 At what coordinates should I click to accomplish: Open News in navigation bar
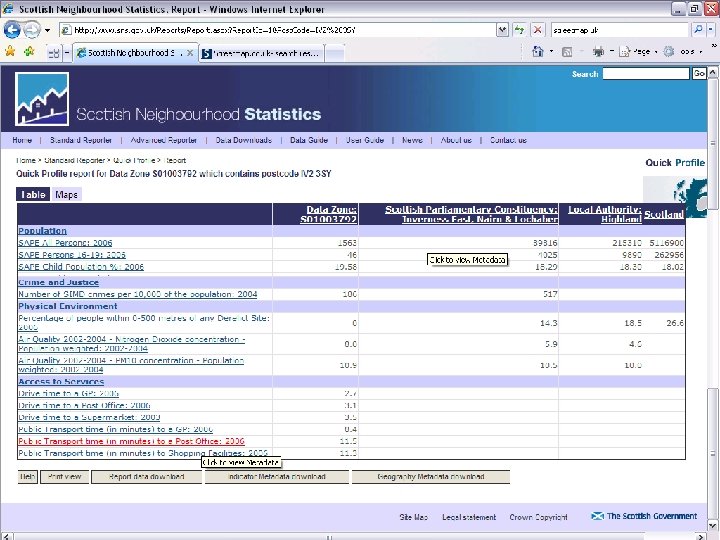pyautogui.click(x=412, y=140)
